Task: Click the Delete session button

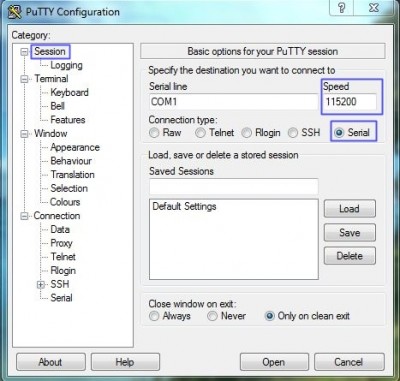Action: pyautogui.click(x=350, y=256)
